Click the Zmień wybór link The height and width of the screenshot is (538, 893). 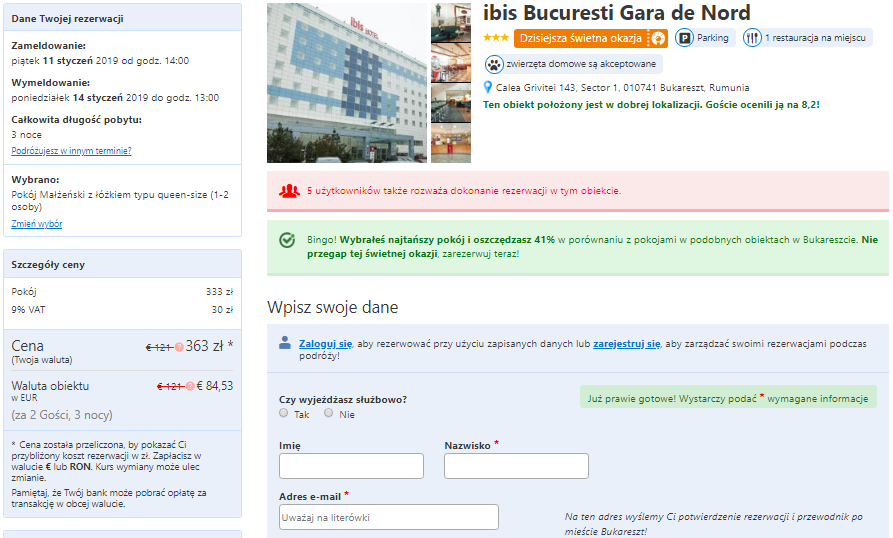click(x=36, y=224)
